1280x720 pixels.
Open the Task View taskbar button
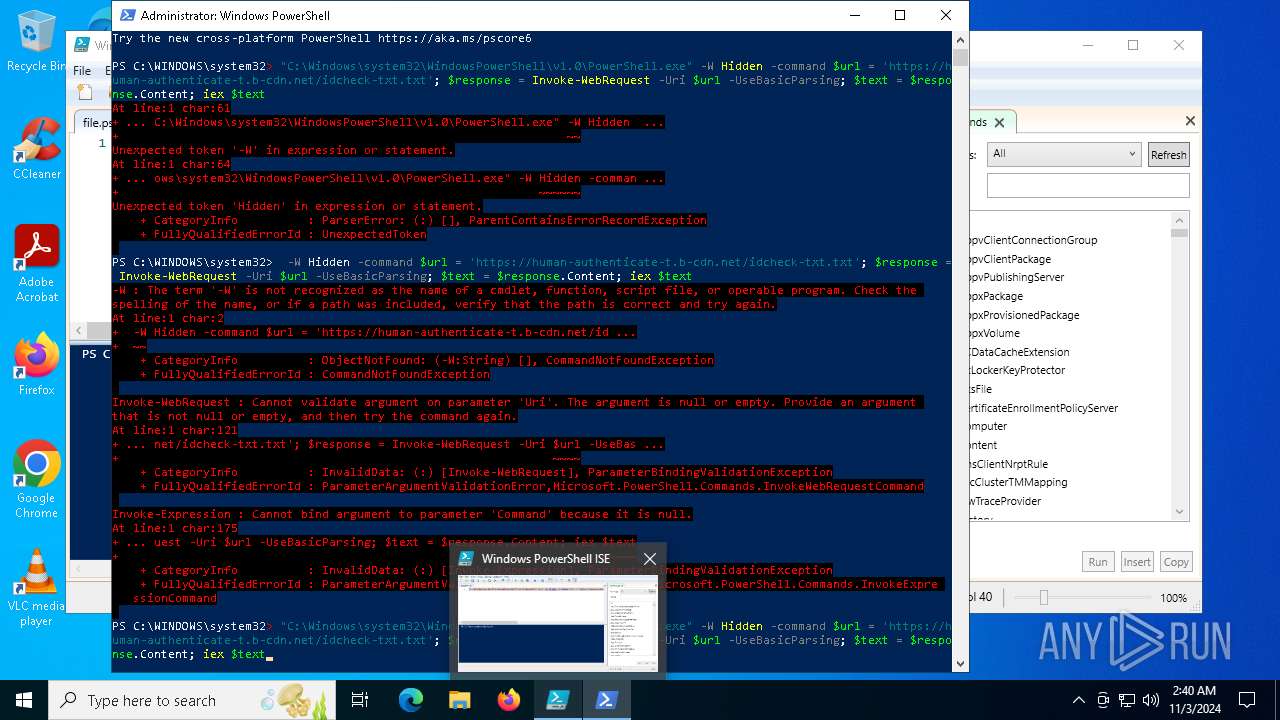(x=360, y=700)
